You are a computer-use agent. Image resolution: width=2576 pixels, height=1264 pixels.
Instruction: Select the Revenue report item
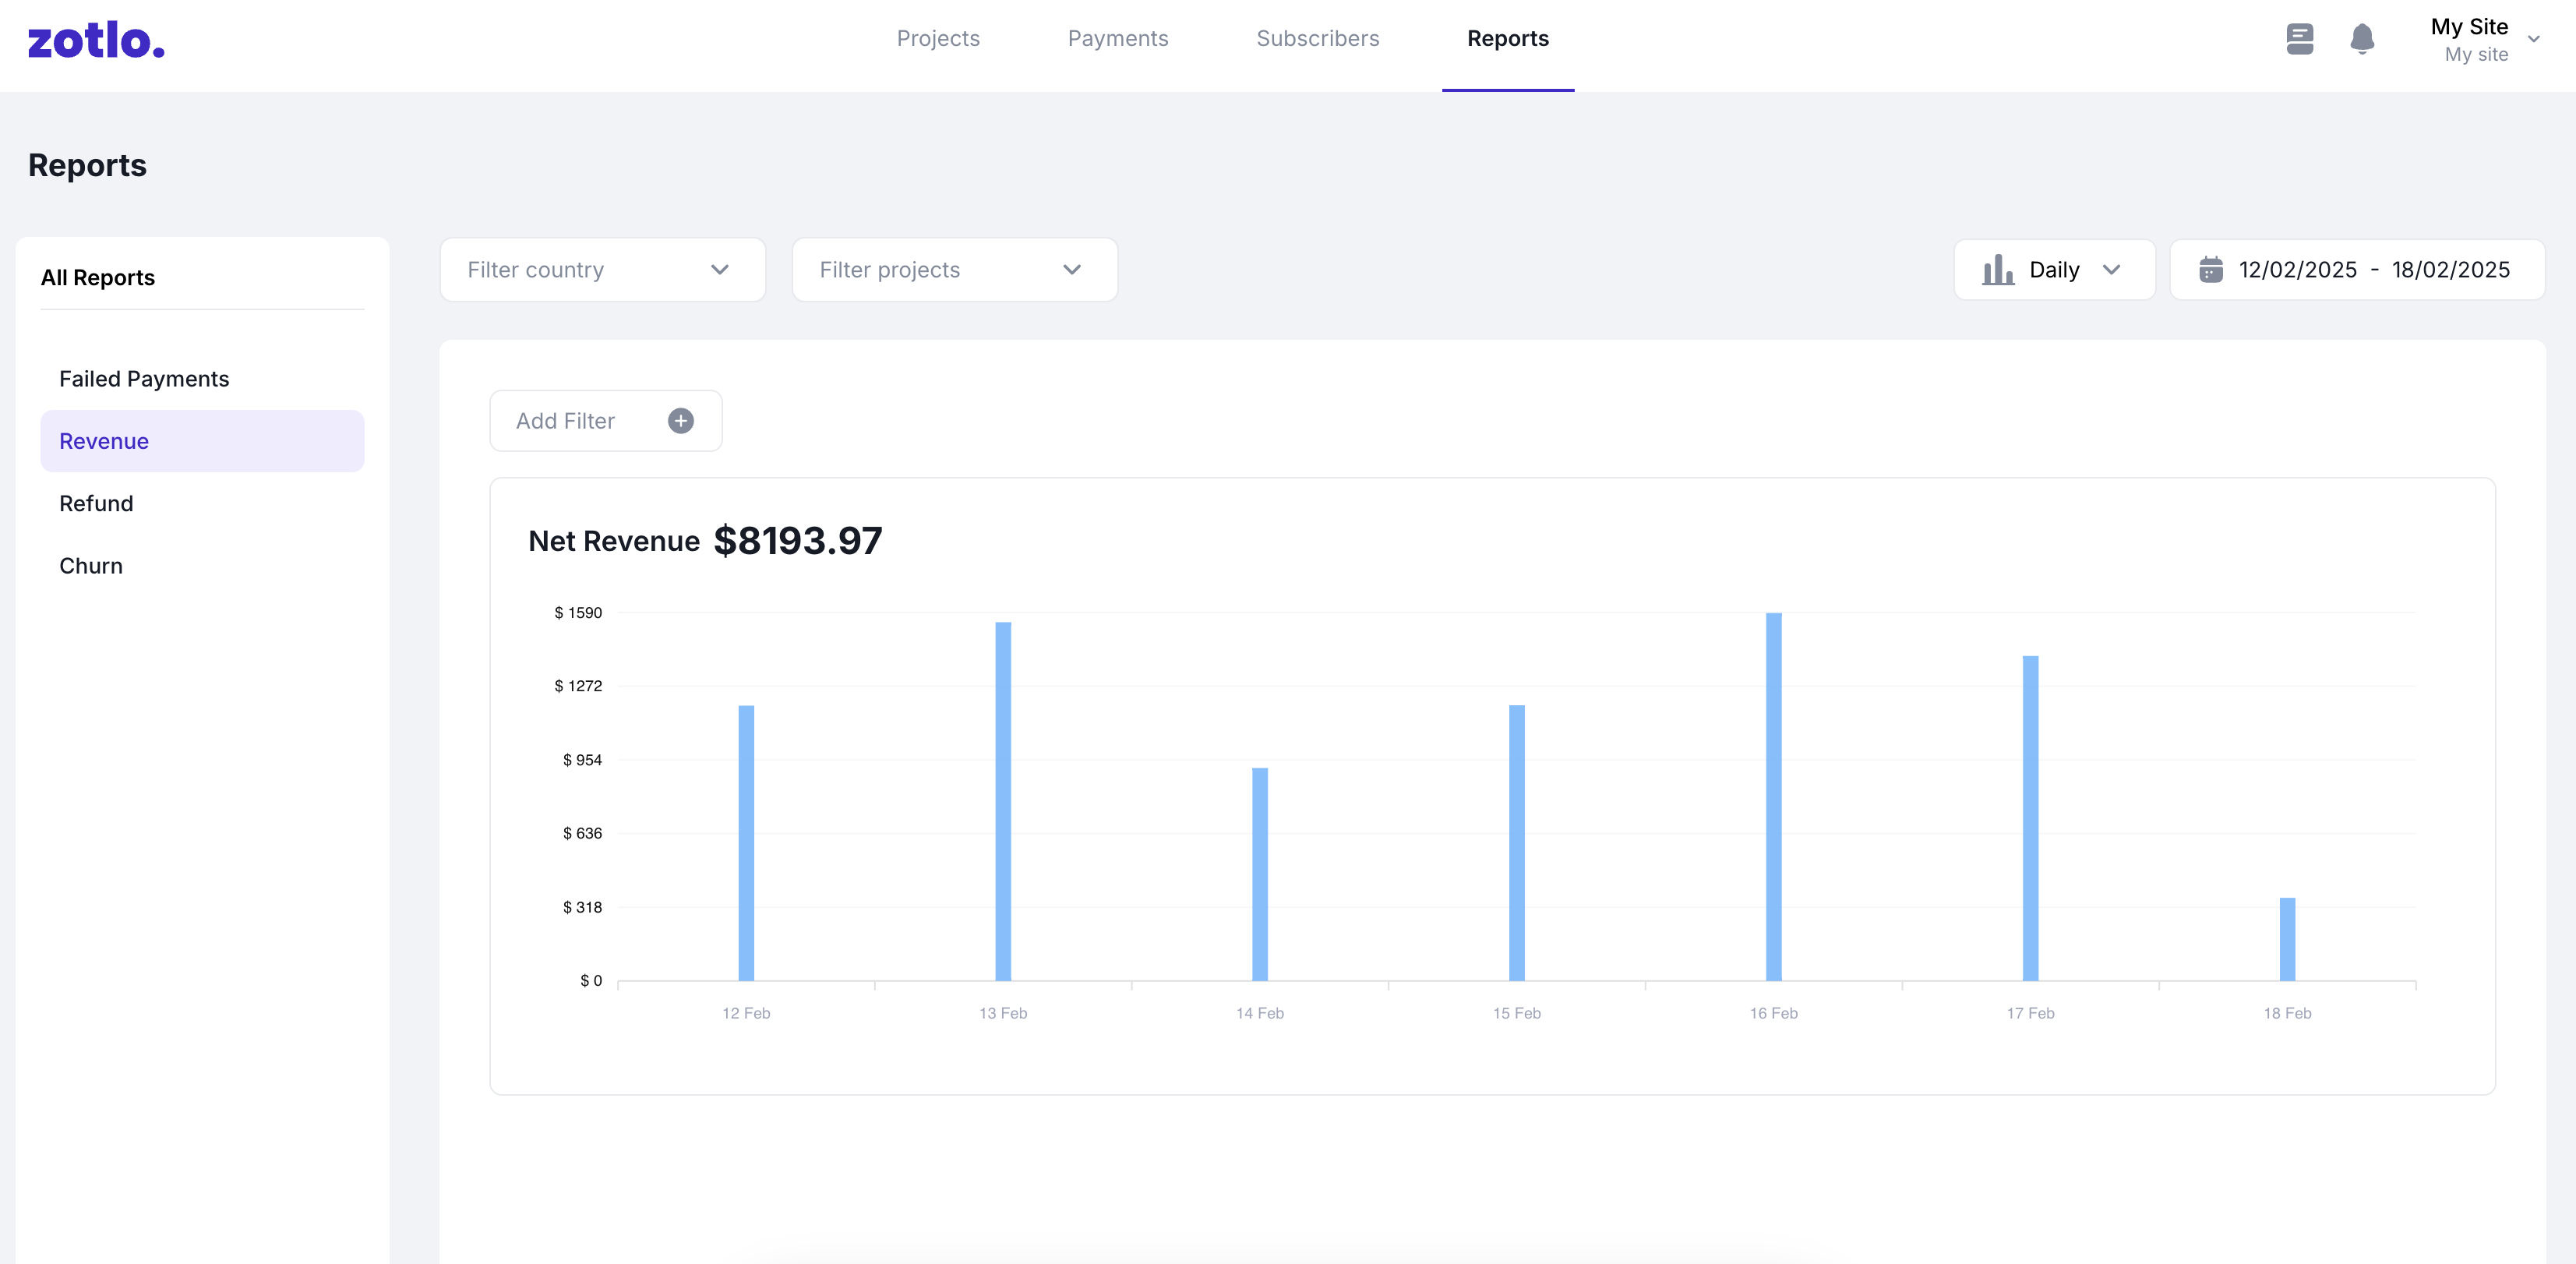(x=104, y=441)
